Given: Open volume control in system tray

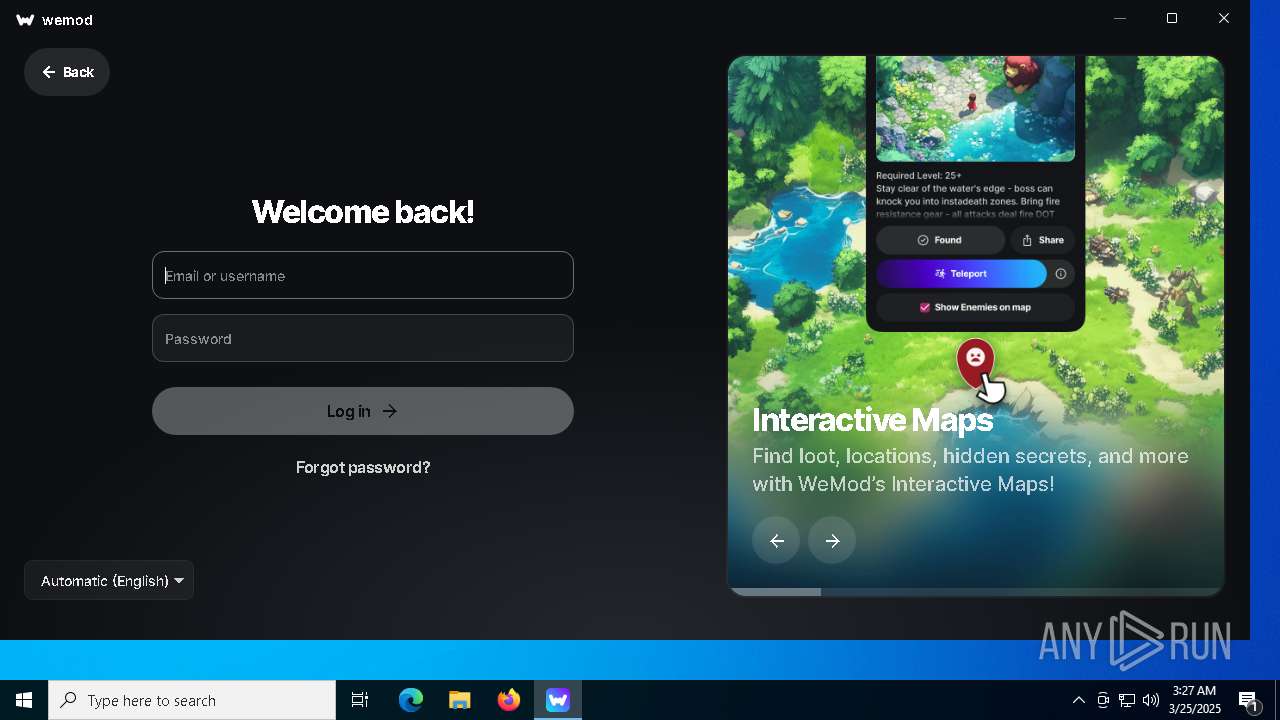Looking at the screenshot, I should pyautogui.click(x=1151, y=700).
